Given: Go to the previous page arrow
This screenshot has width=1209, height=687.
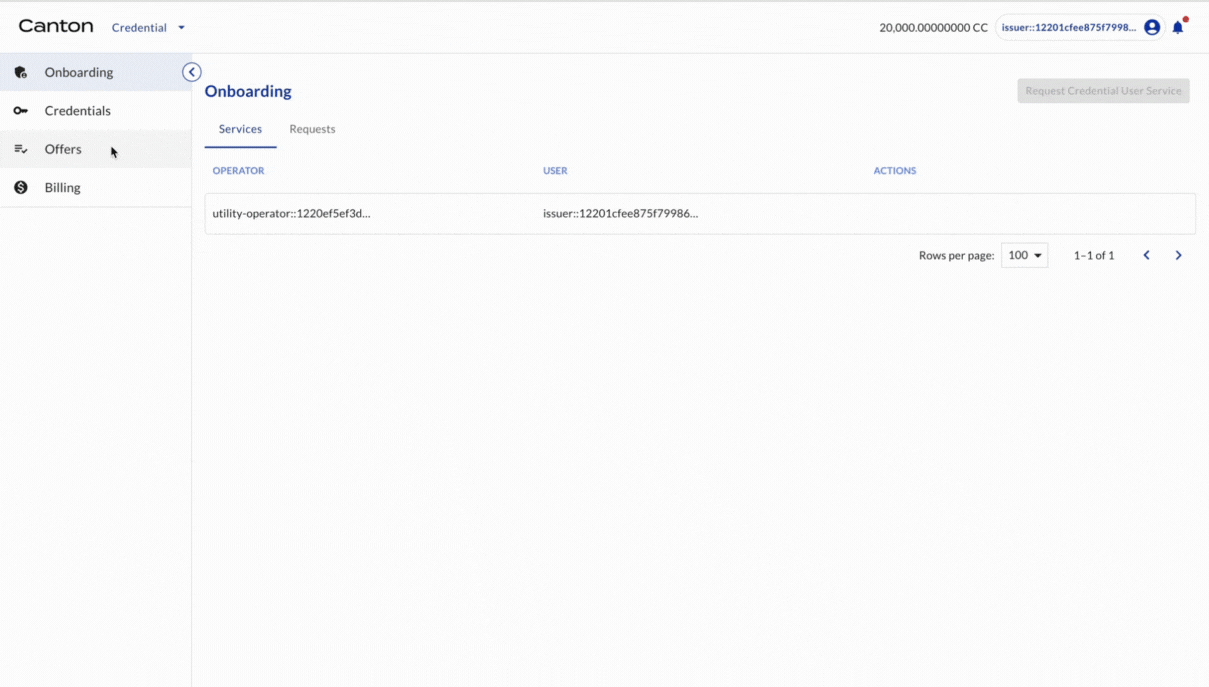Looking at the screenshot, I should [1147, 256].
